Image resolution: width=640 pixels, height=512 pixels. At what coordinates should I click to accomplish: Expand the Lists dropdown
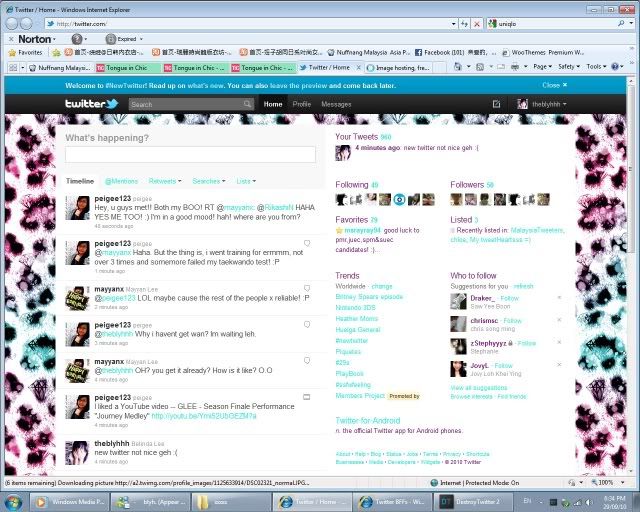click(x=245, y=181)
